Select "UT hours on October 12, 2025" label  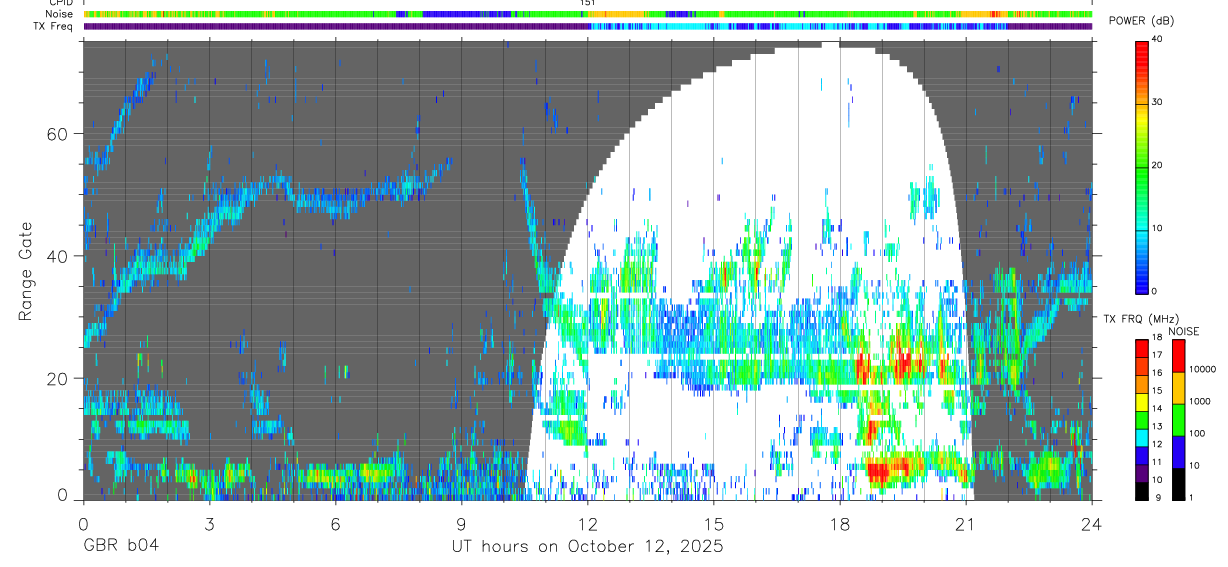tap(586, 547)
